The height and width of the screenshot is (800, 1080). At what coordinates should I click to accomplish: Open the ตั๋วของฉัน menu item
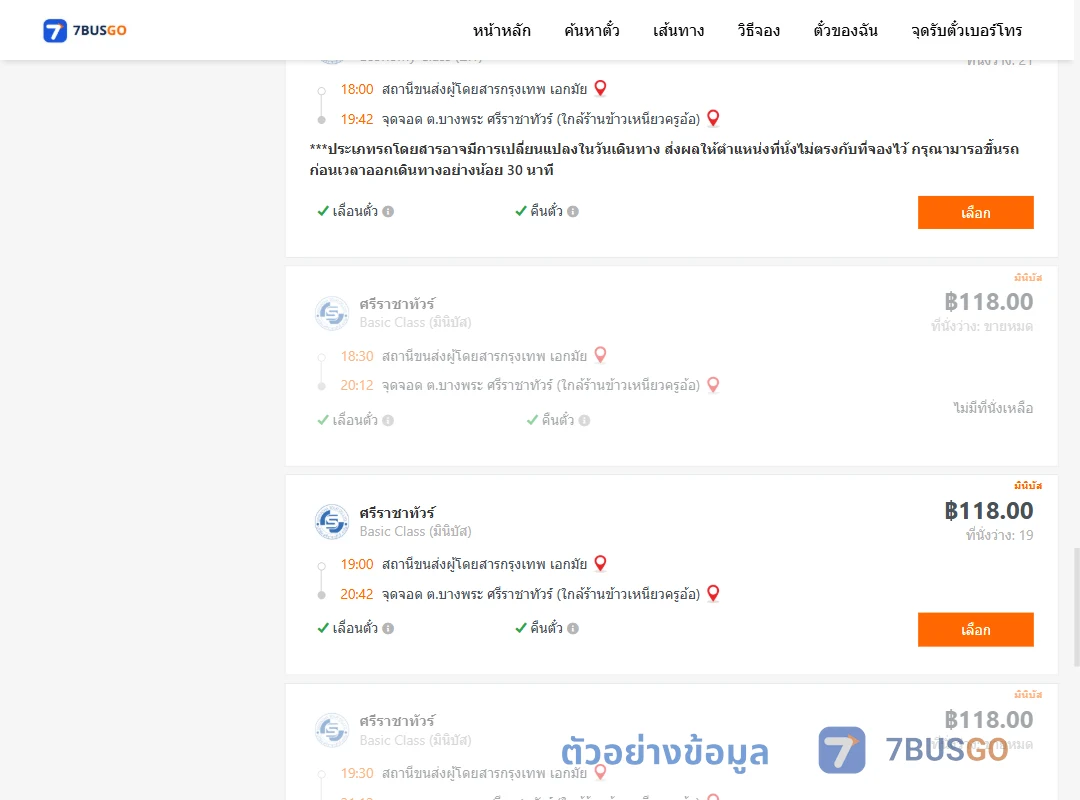pyautogui.click(x=845, y=30)
